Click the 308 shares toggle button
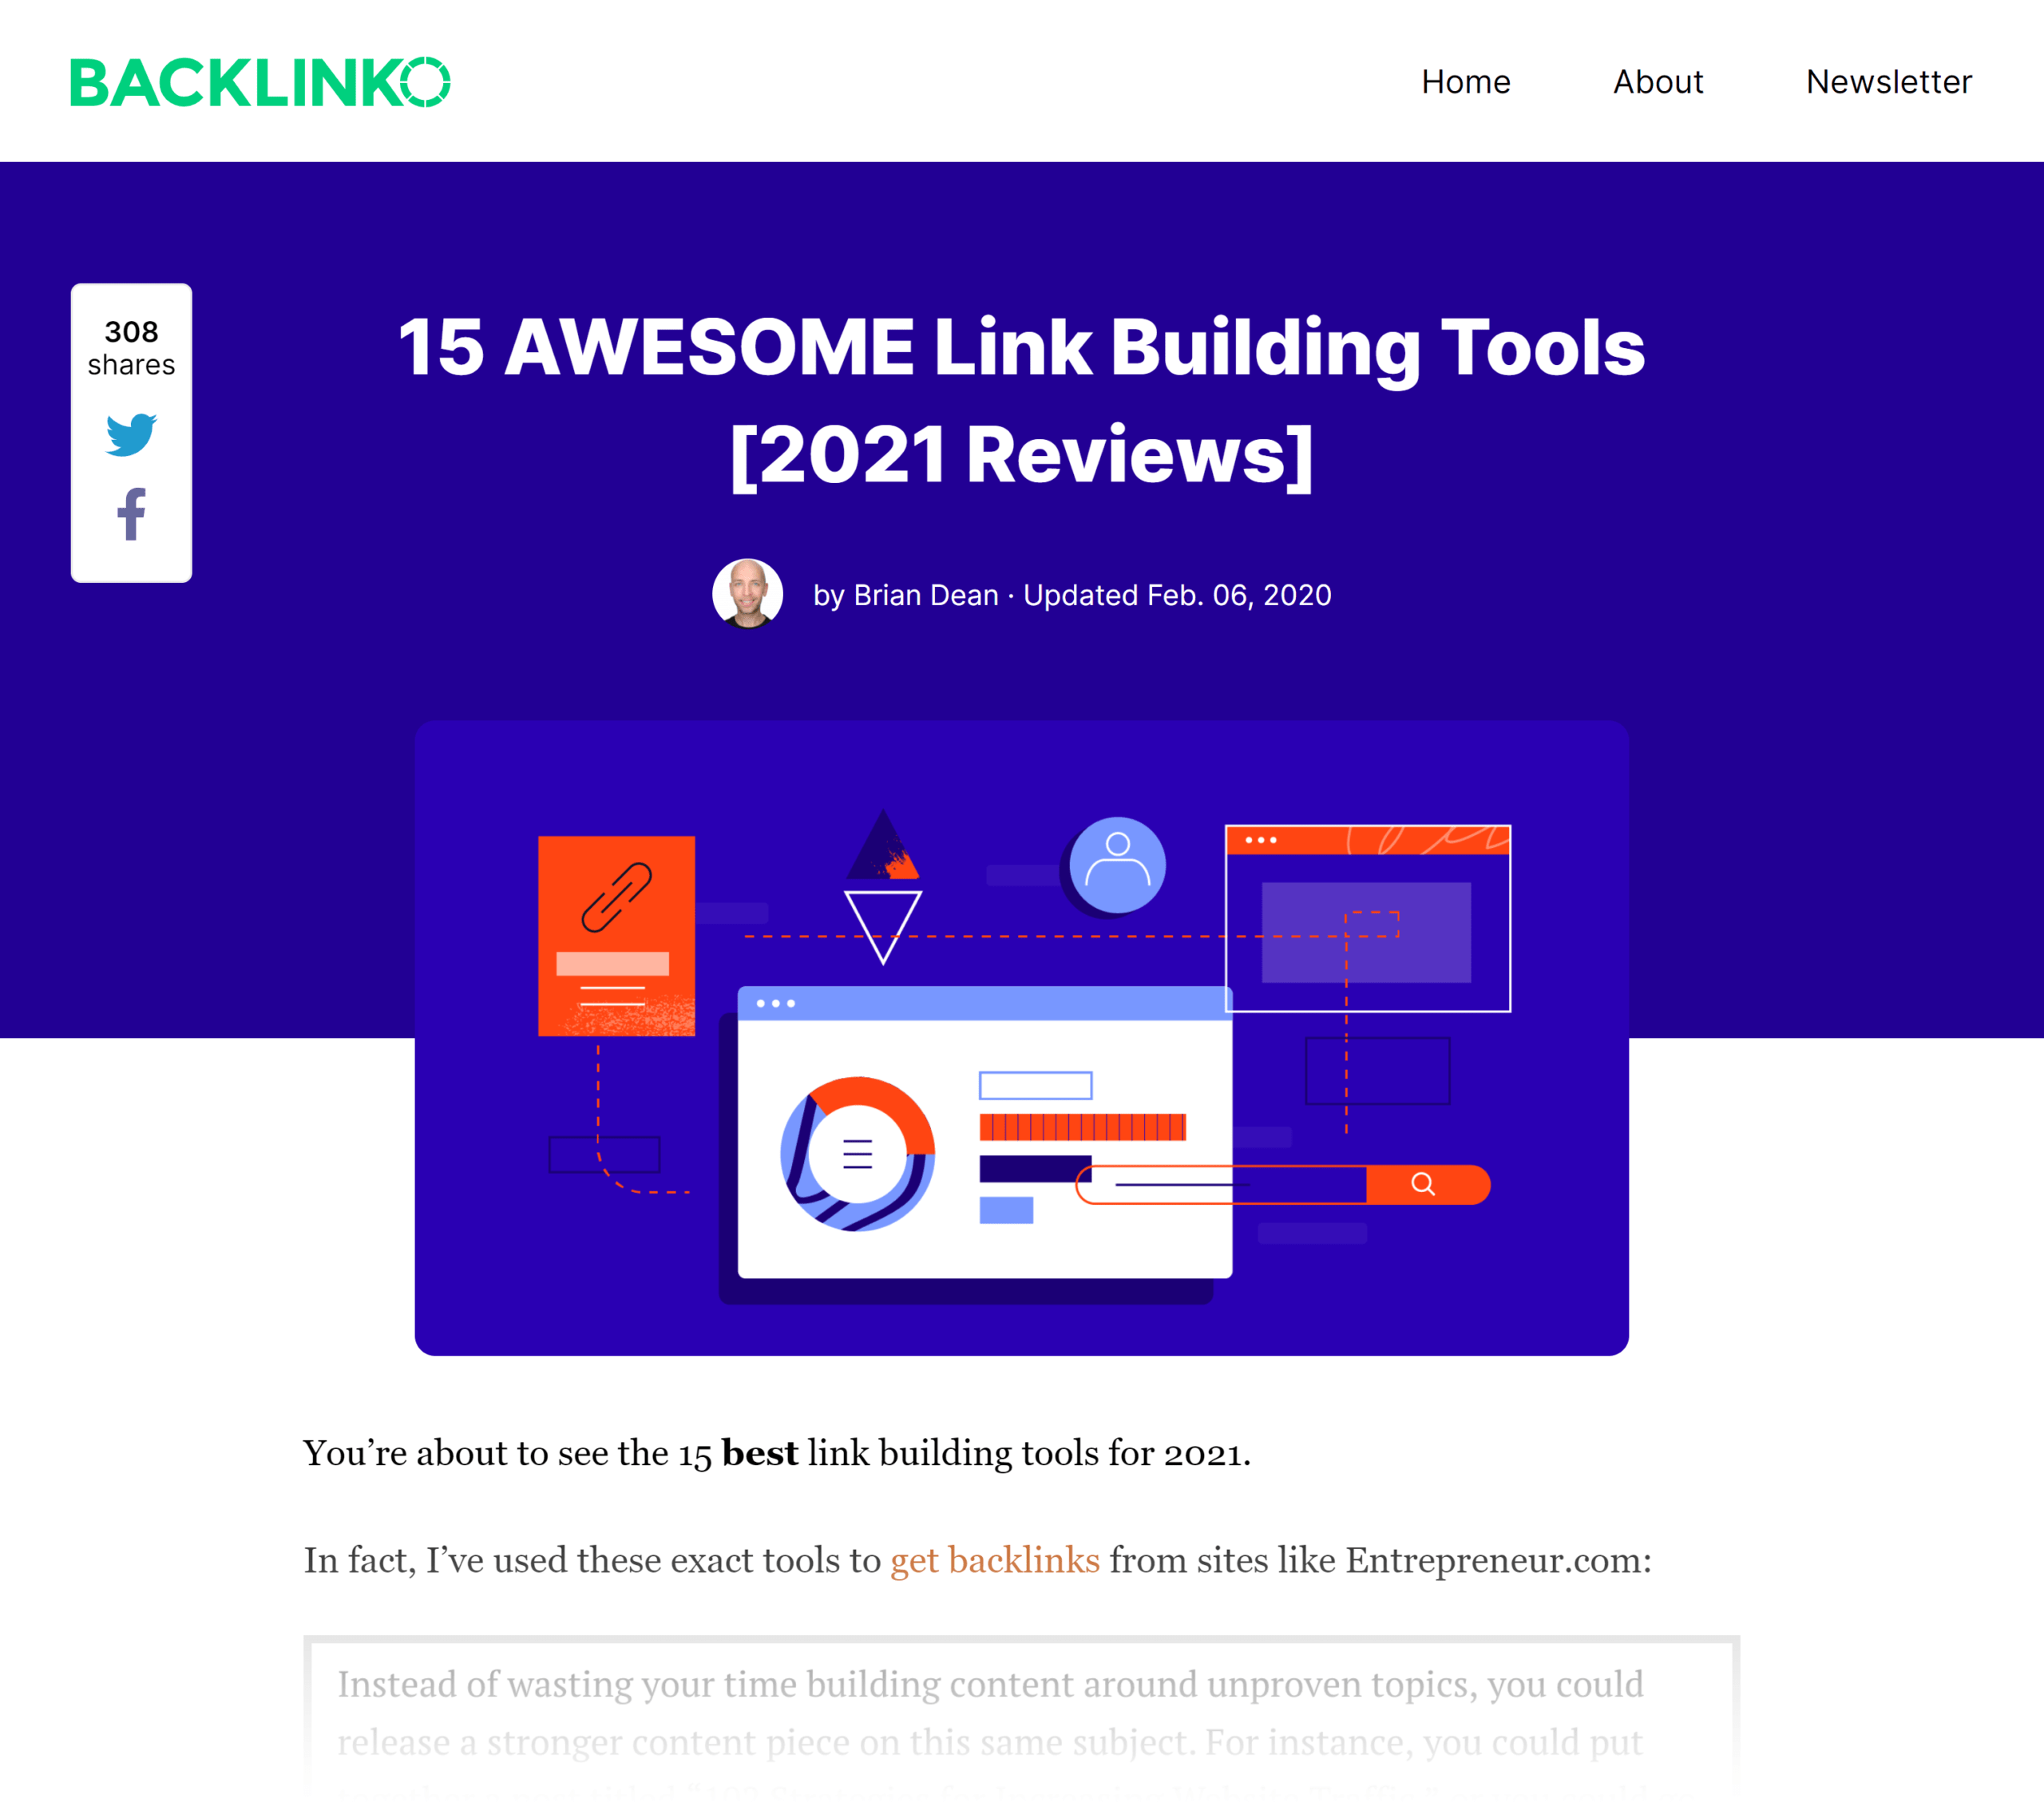The height and width of the screenshot is (1818, 2044). (x=132, y=346)
